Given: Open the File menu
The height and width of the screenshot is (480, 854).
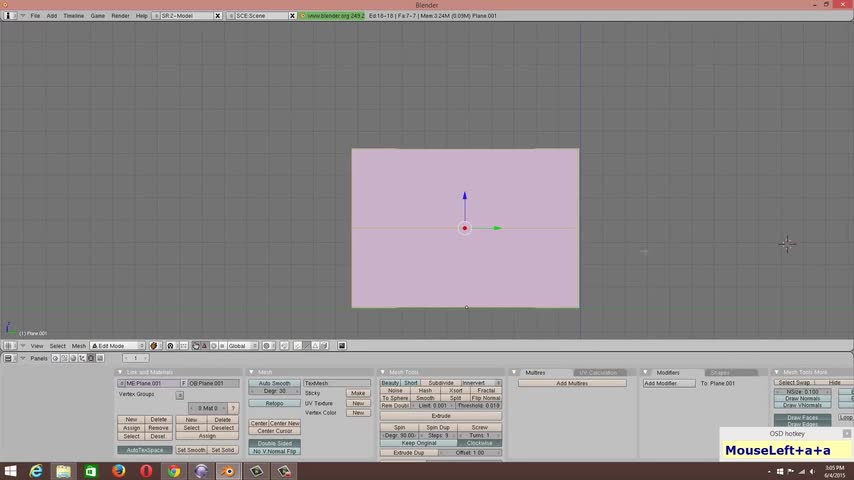Looking at the screenshot, I should pyautogui.click(x=35, y=16).
